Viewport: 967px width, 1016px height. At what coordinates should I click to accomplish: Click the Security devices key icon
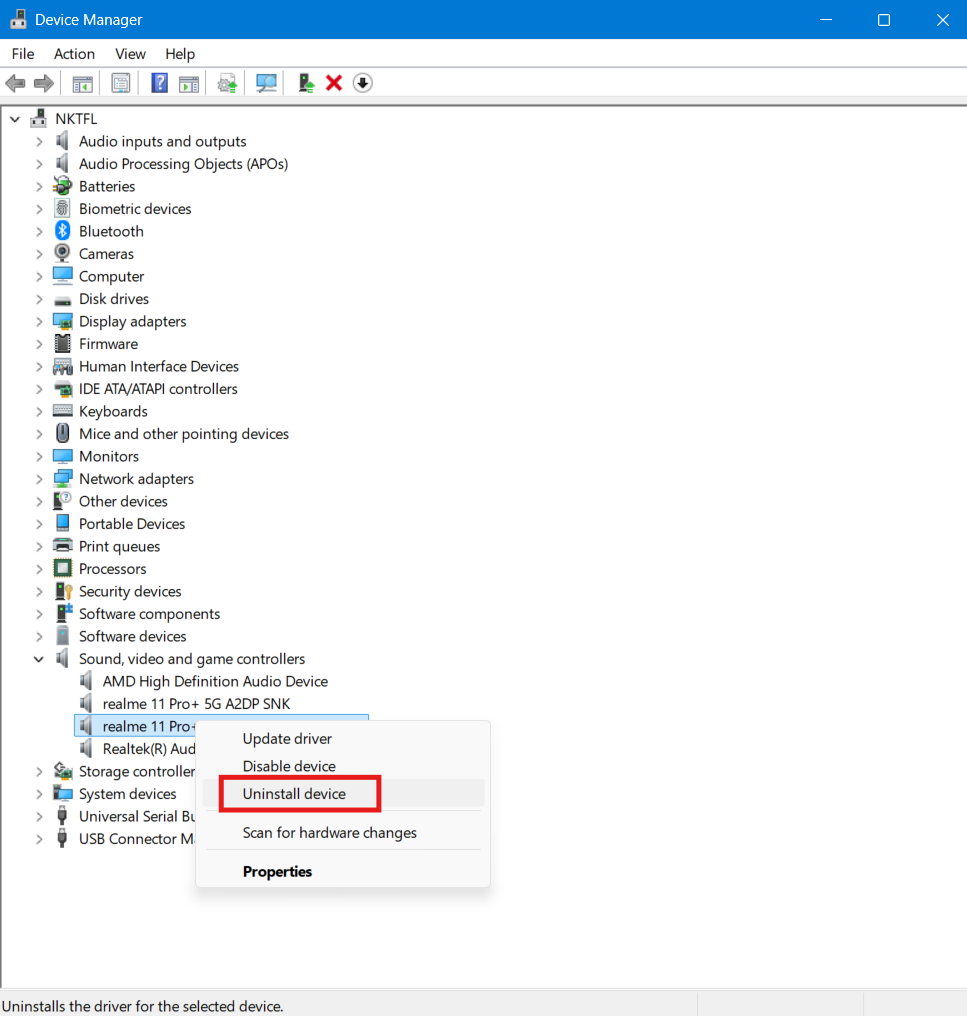pos(63,591)
